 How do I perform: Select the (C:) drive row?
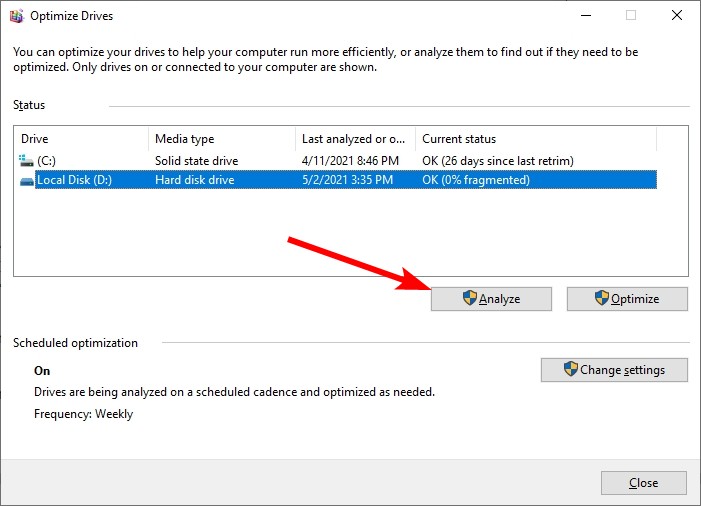pos(338,160)
